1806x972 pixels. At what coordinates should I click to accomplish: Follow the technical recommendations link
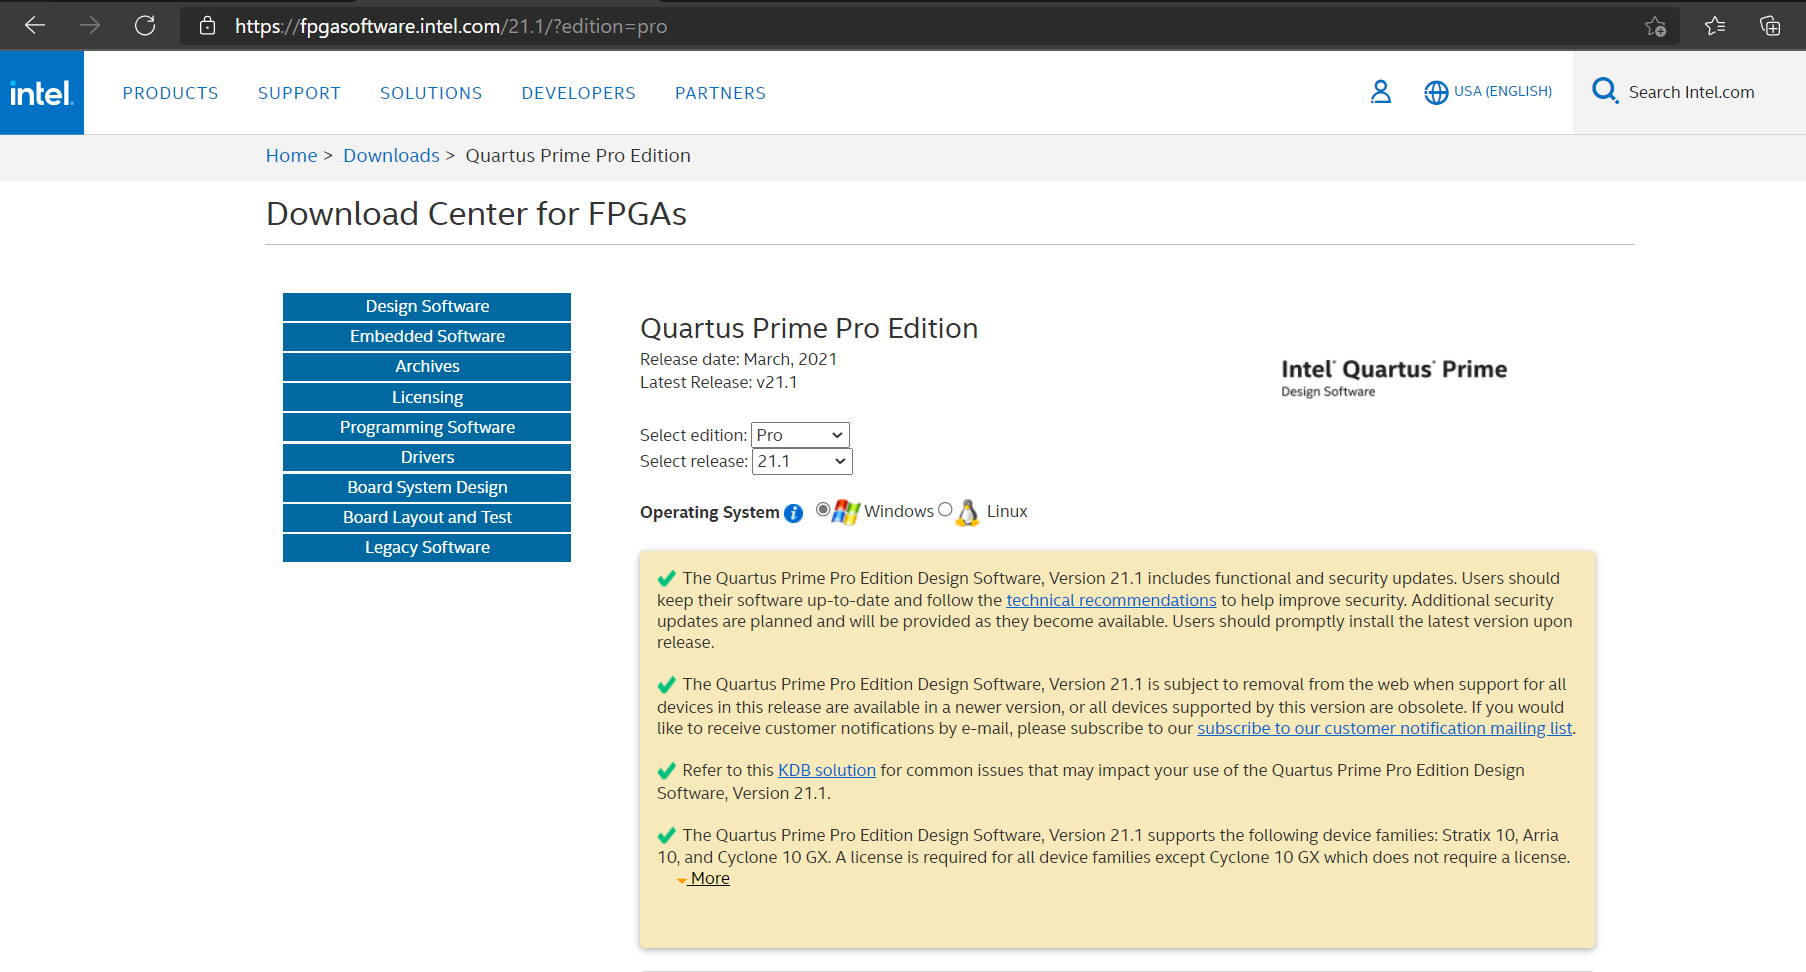[1111, 599]
